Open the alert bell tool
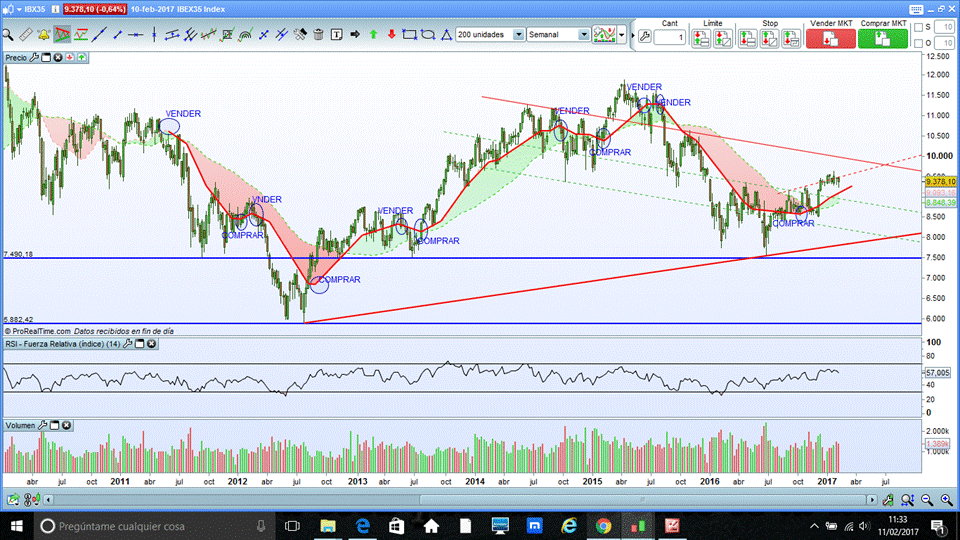Viewport: 960px width, 540px height. [x=44, y=34]
